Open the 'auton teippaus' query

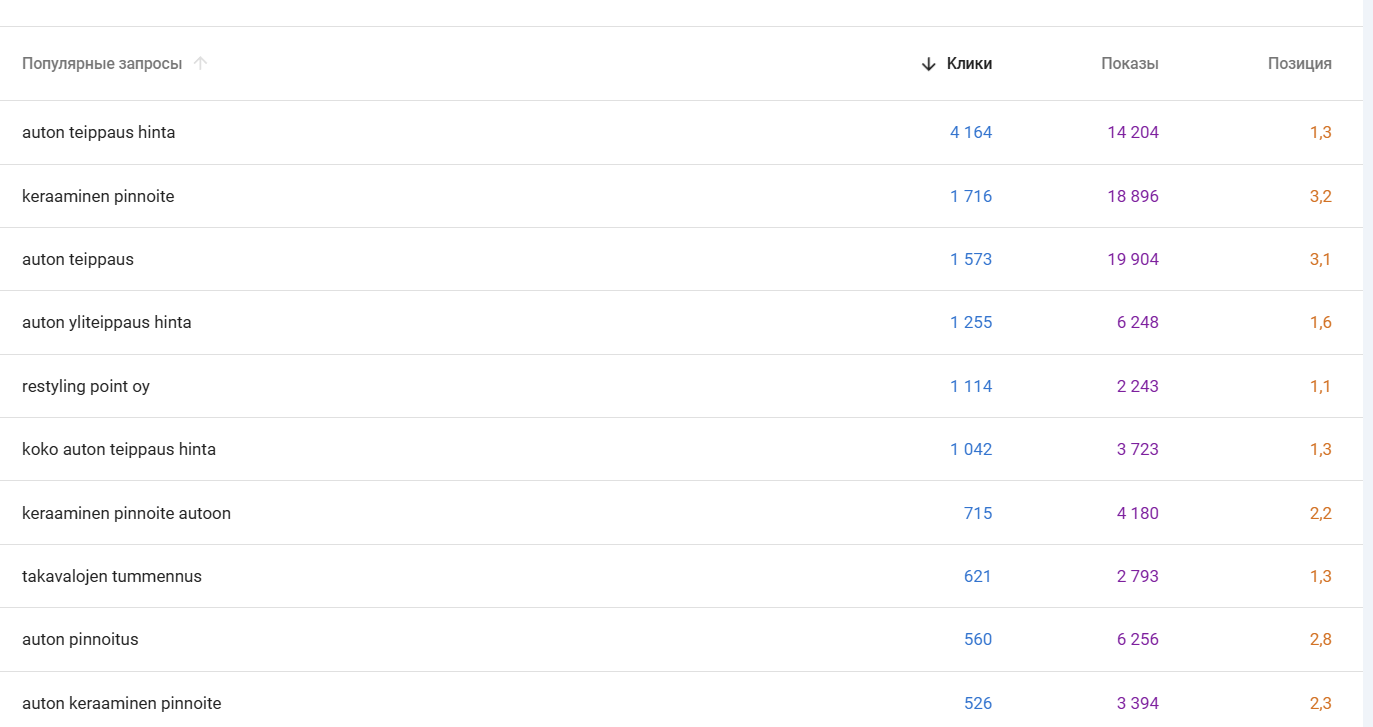78,260
